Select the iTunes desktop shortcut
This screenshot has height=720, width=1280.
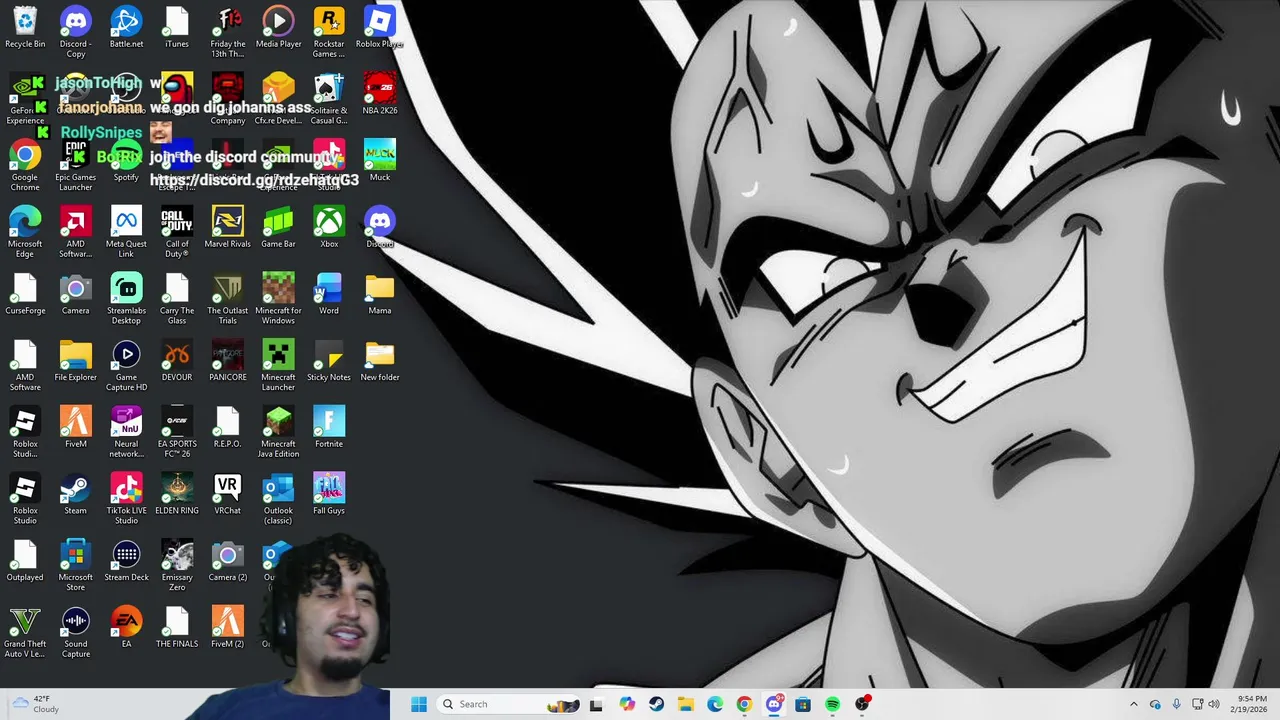click(x=177, y=27)
